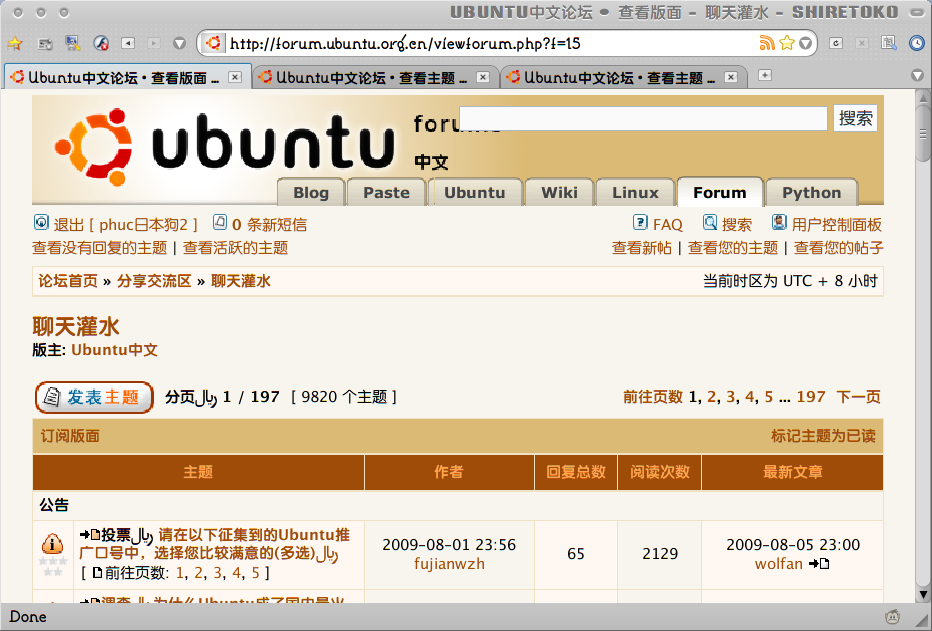Viewport: 932px width, 631px height.
Task: Click the forum search input field
Action: pyautogui.click(x=643, y=118)
